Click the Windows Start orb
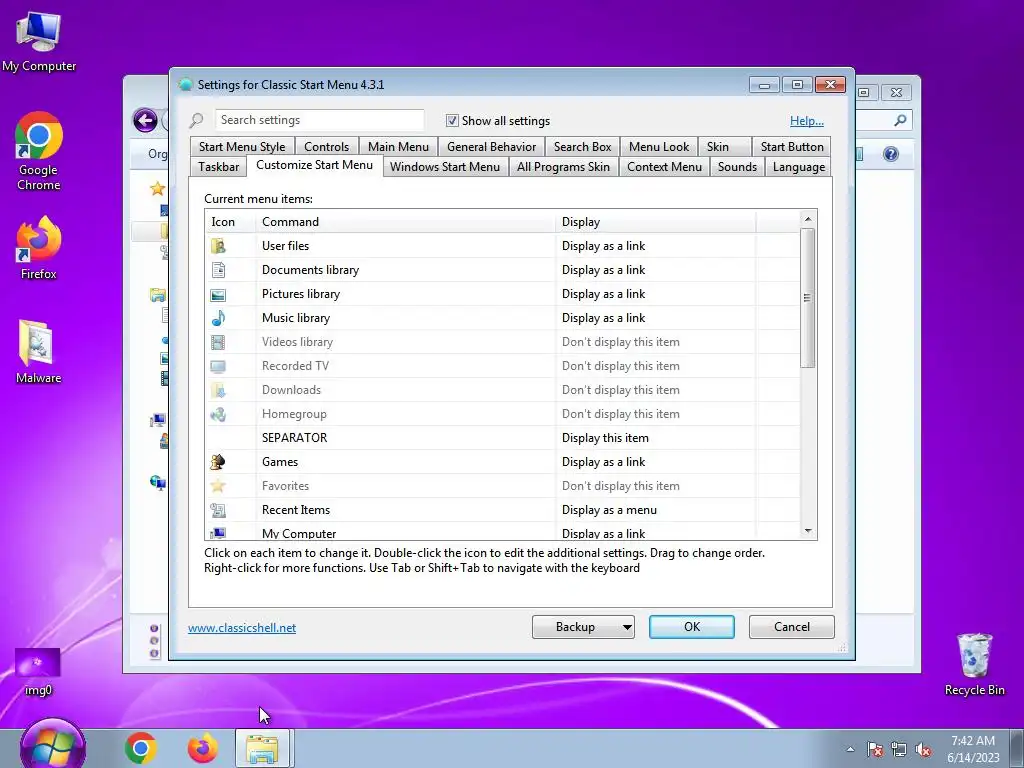This screenshot has height=768, width=1024. pos(53,747)
